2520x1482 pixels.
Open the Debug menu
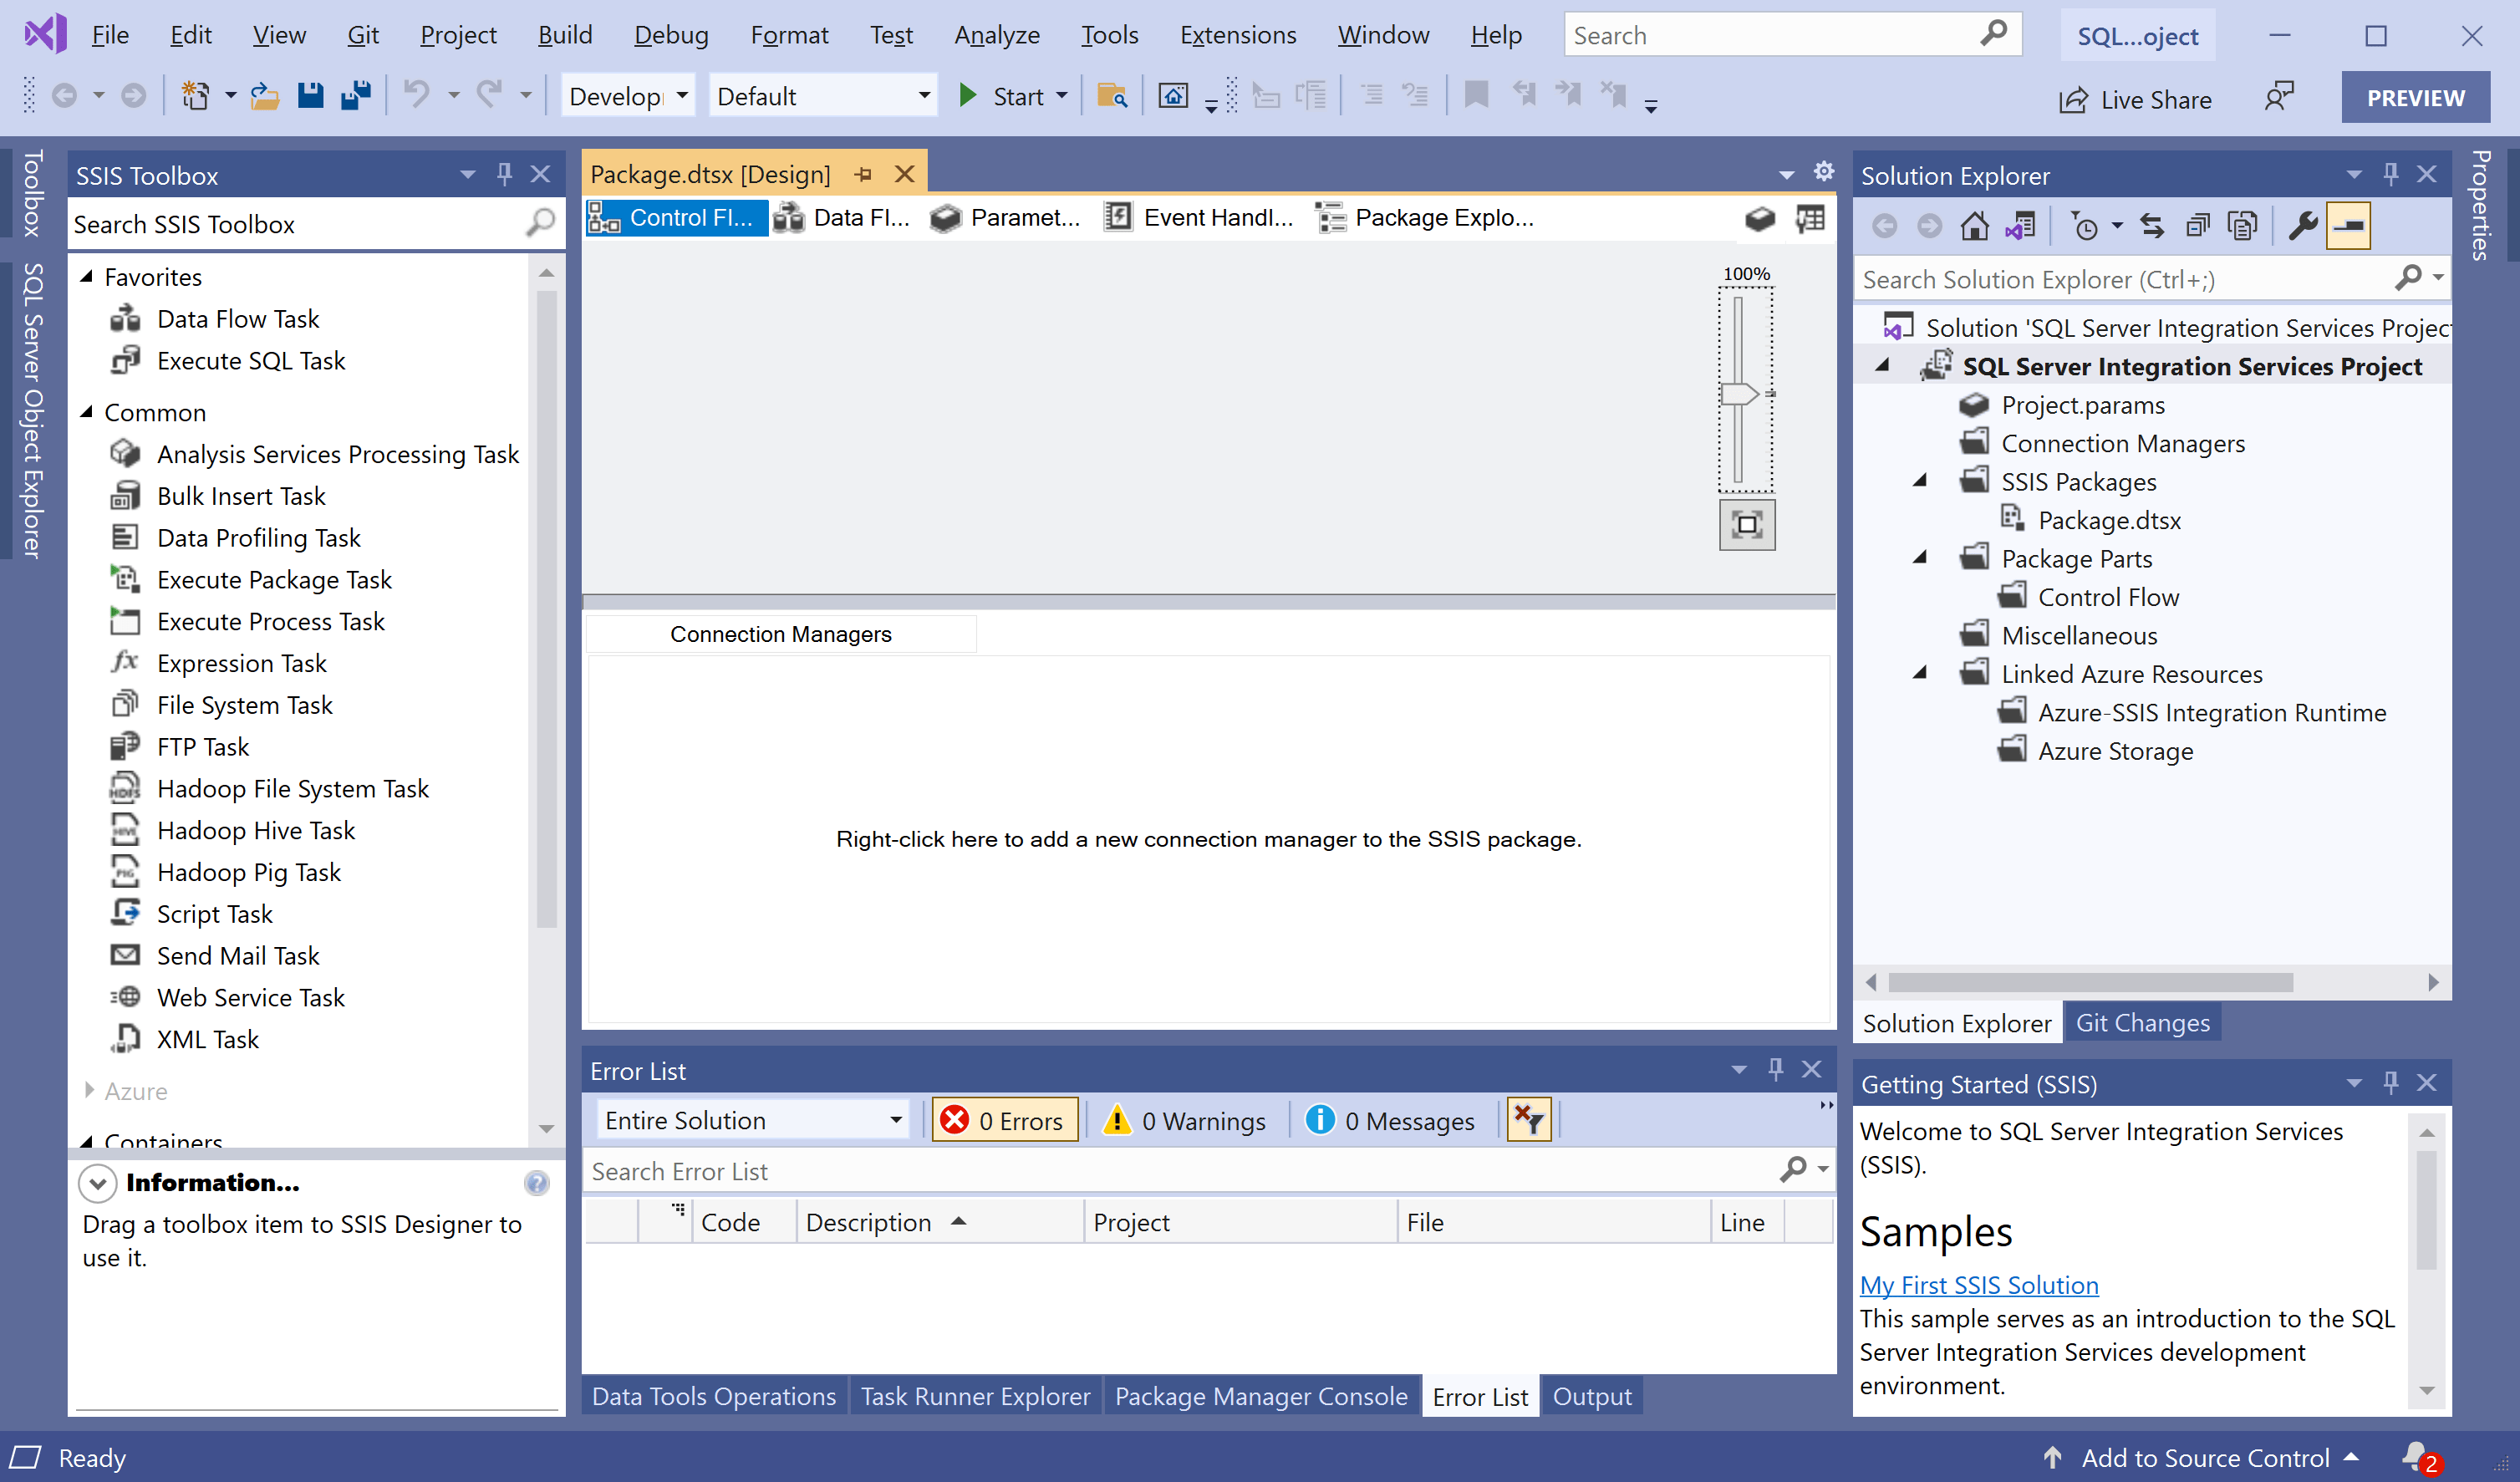point(671,34)
